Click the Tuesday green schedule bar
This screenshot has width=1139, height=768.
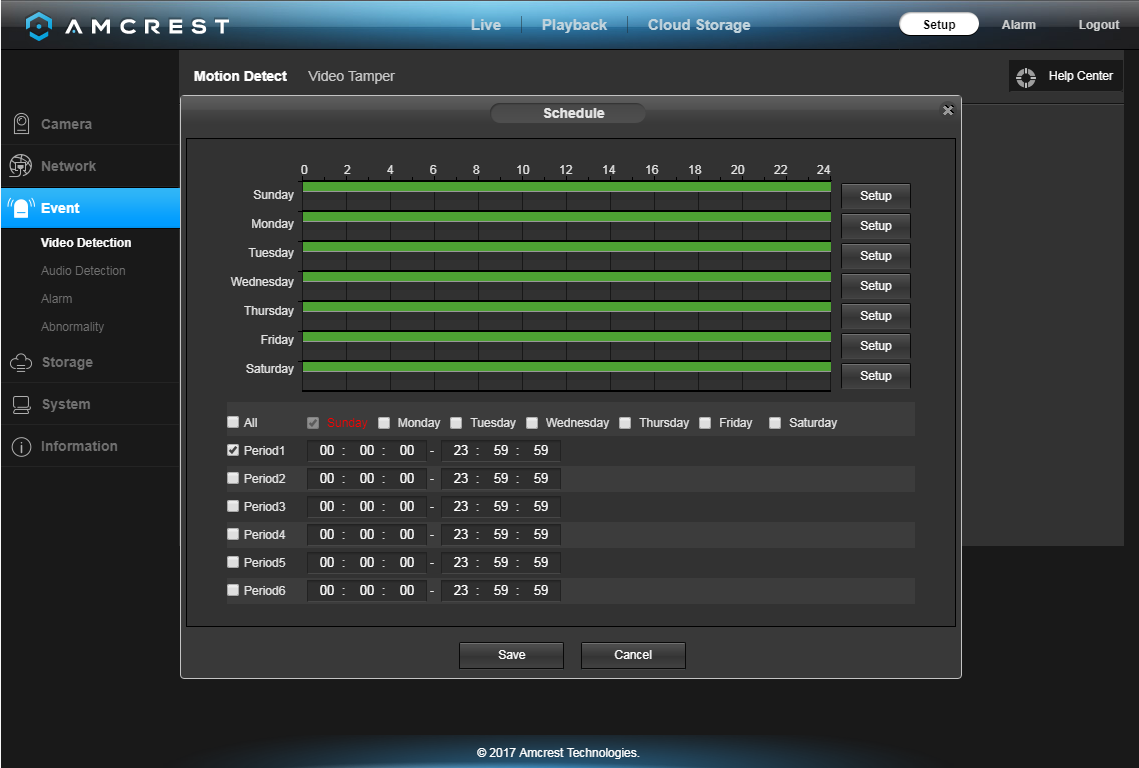pos(567,247)
